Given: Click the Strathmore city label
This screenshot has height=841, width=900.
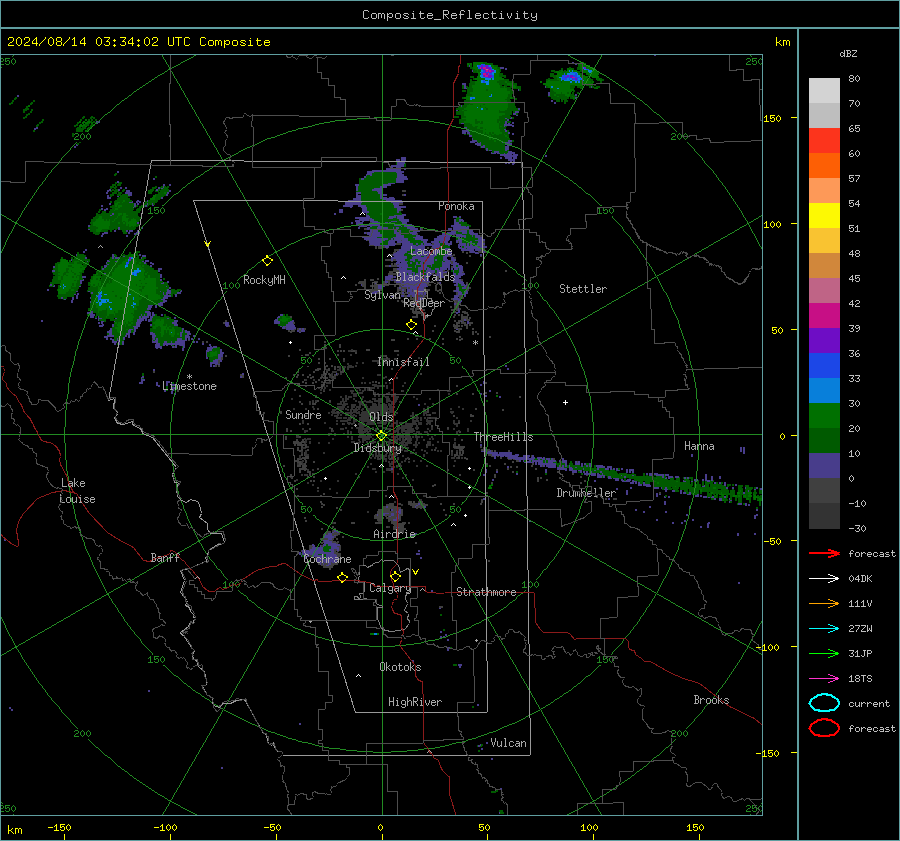Looking at the screenshot, I should [x=486, y=592].
